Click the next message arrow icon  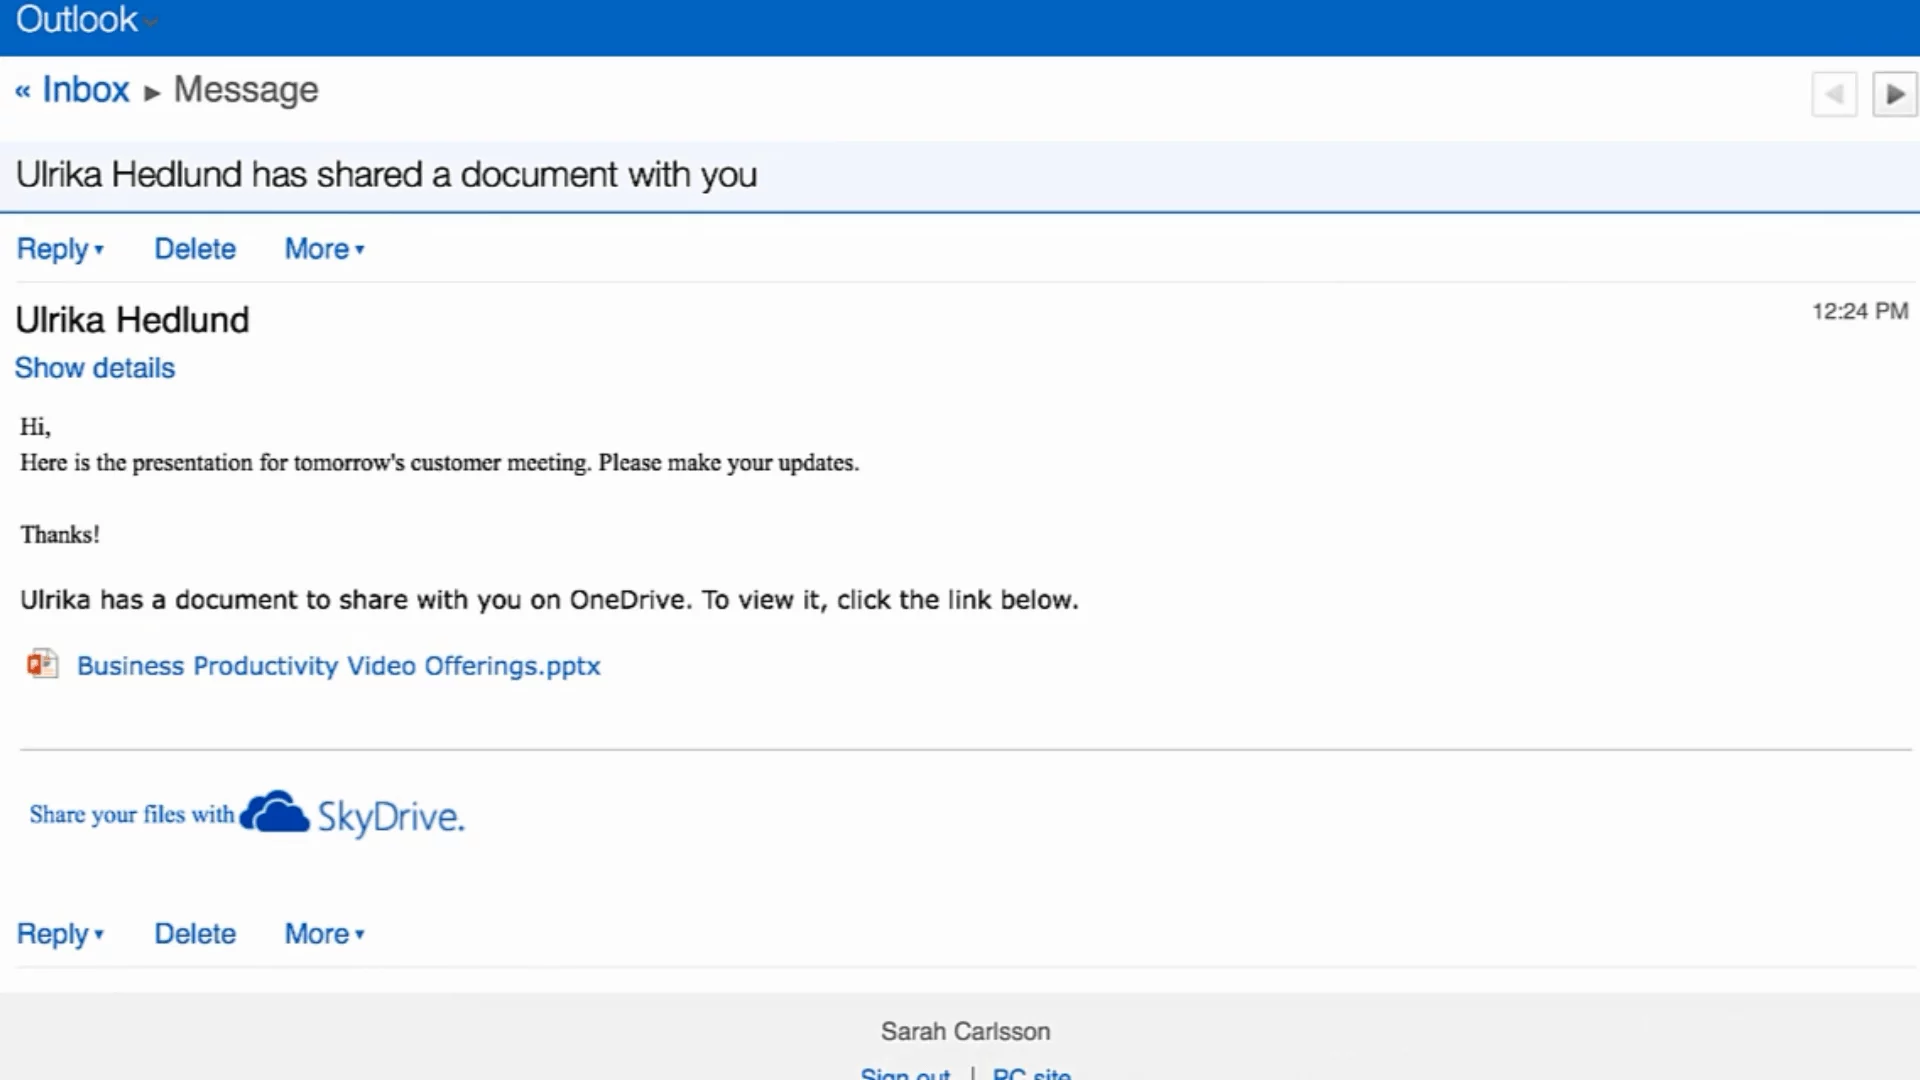(1894, 94)
